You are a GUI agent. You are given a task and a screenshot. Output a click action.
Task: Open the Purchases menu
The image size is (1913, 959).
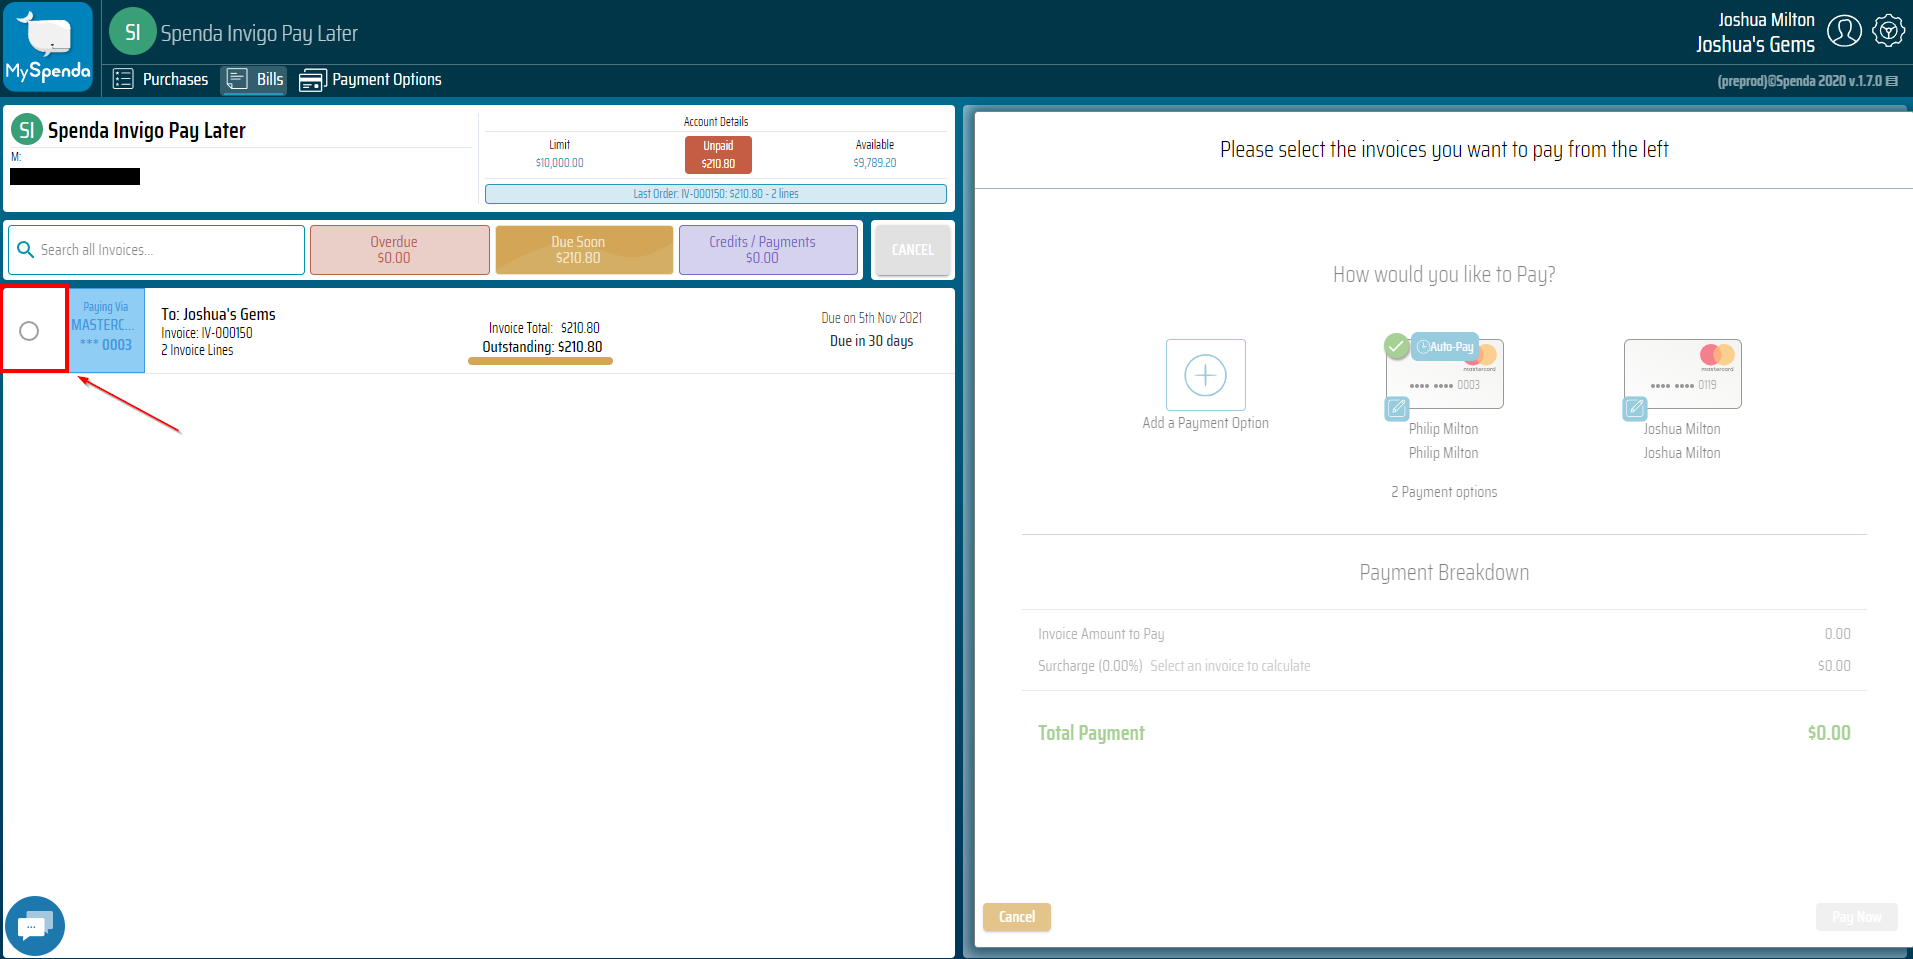(161, 79)
